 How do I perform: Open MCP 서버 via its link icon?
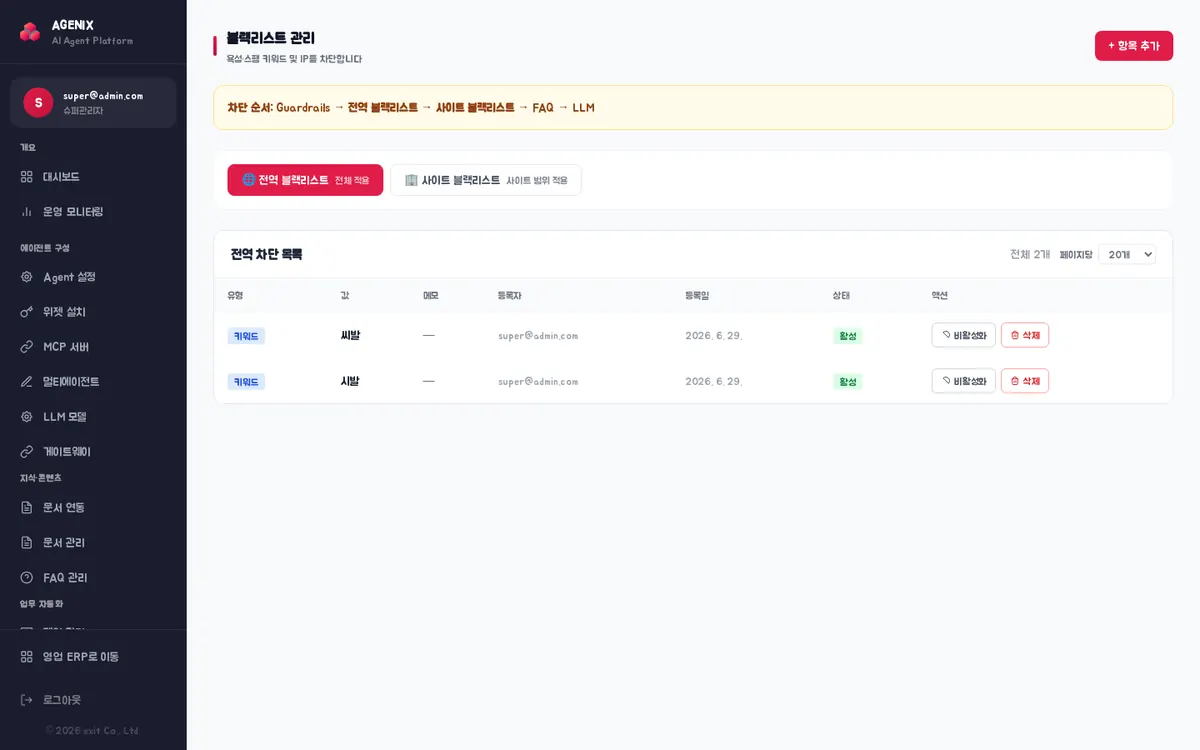tap(27, 347)
